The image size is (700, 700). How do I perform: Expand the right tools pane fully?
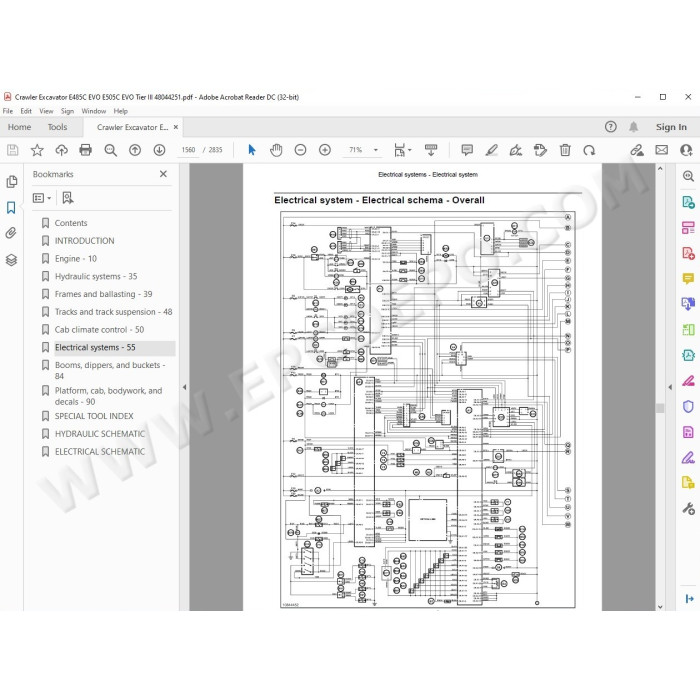click(689, 599)
